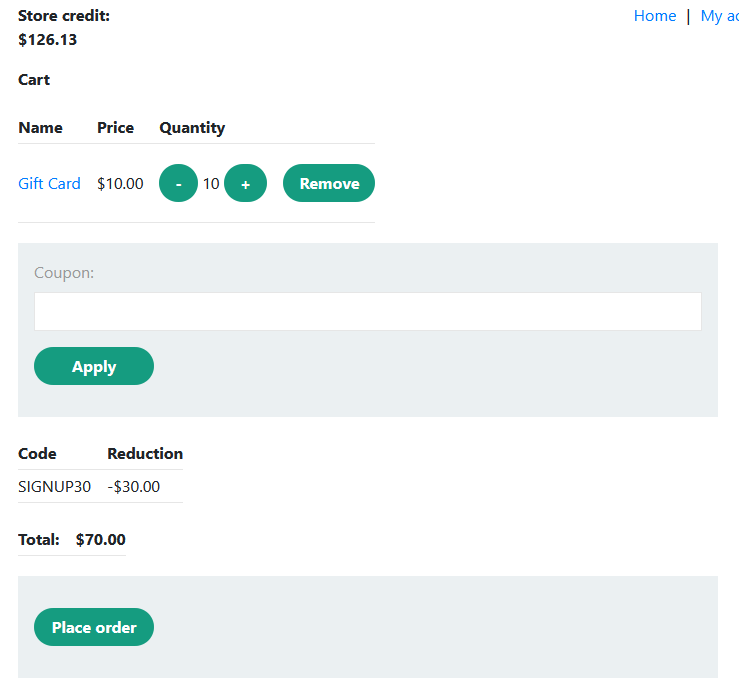This screenshot has height=682, width=739.
Task: Remove the Gift Card from cart
Action: coord(328,184)
